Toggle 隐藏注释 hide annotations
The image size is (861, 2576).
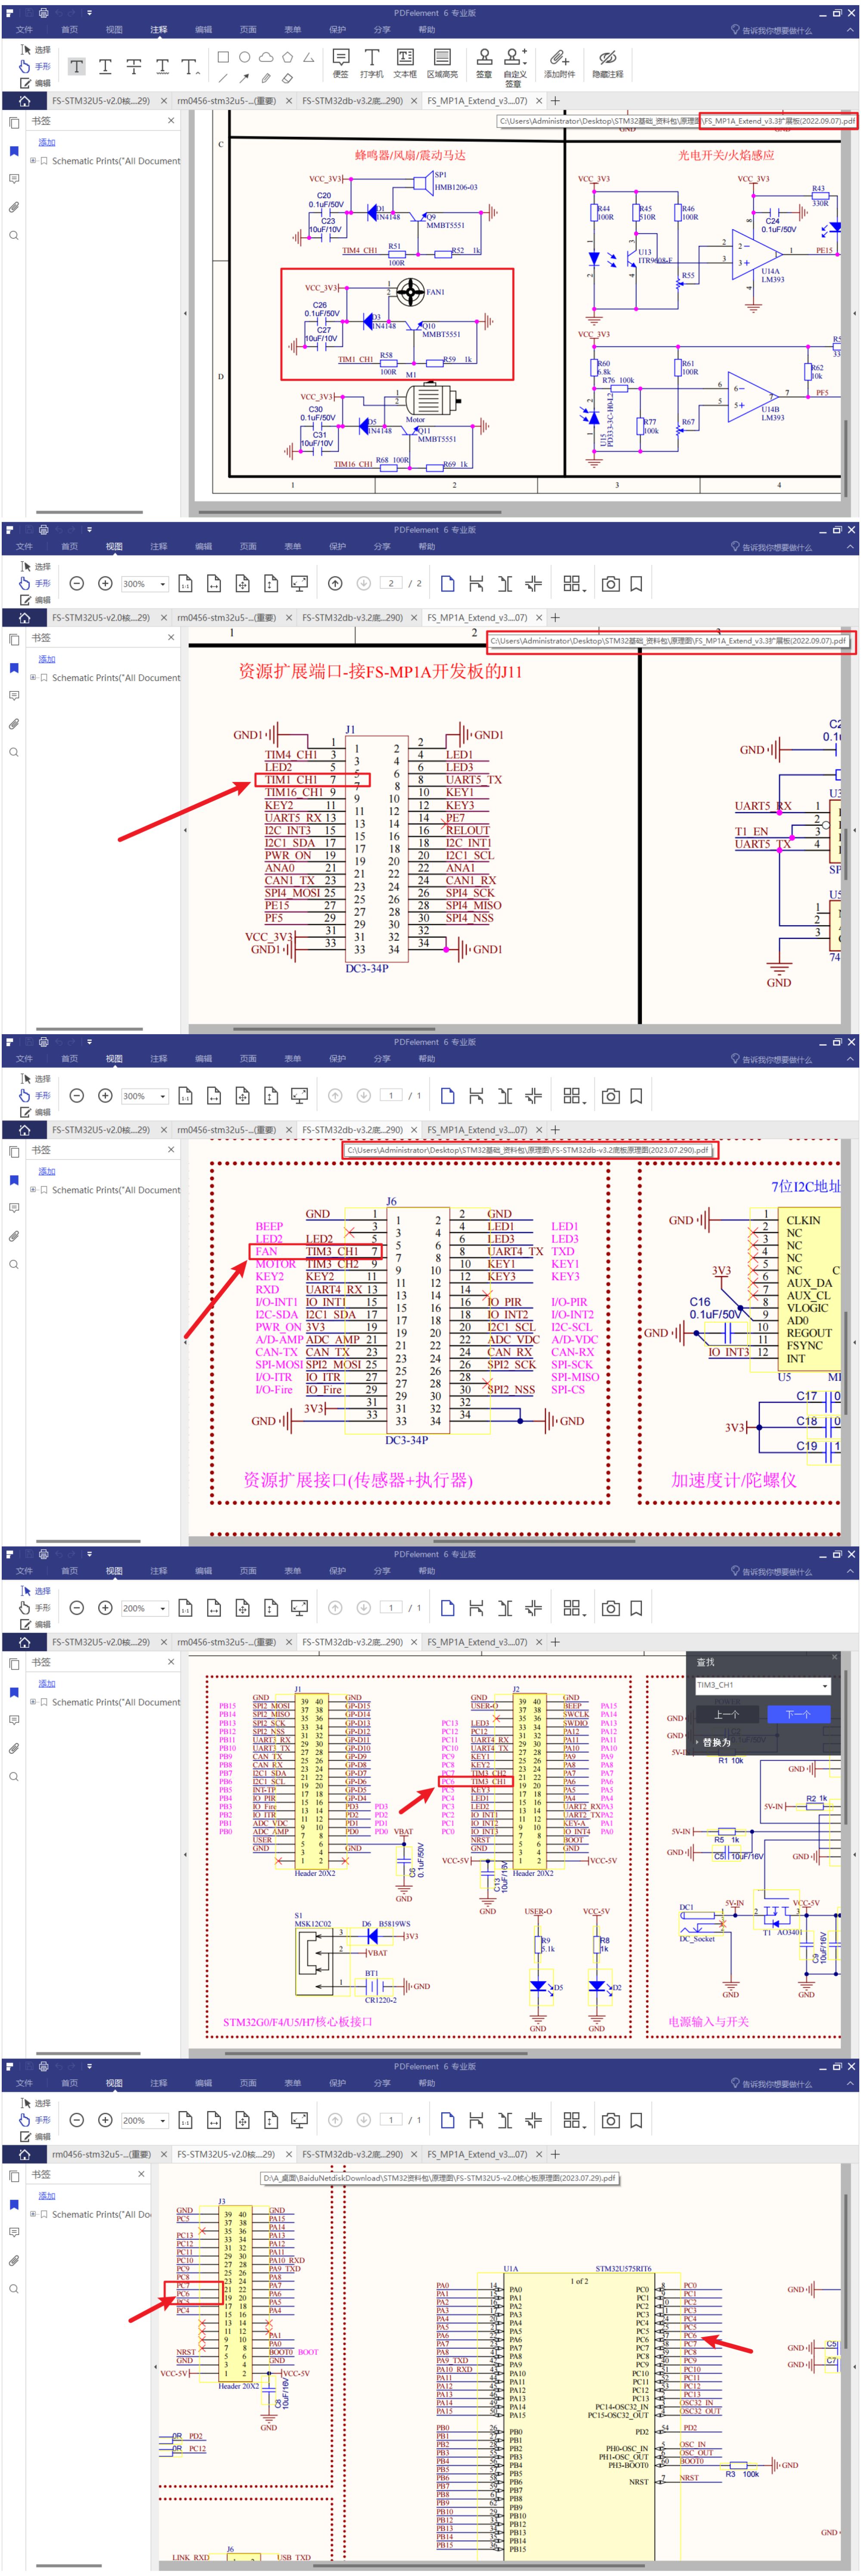pyautogui.click(x=607, y=62)
